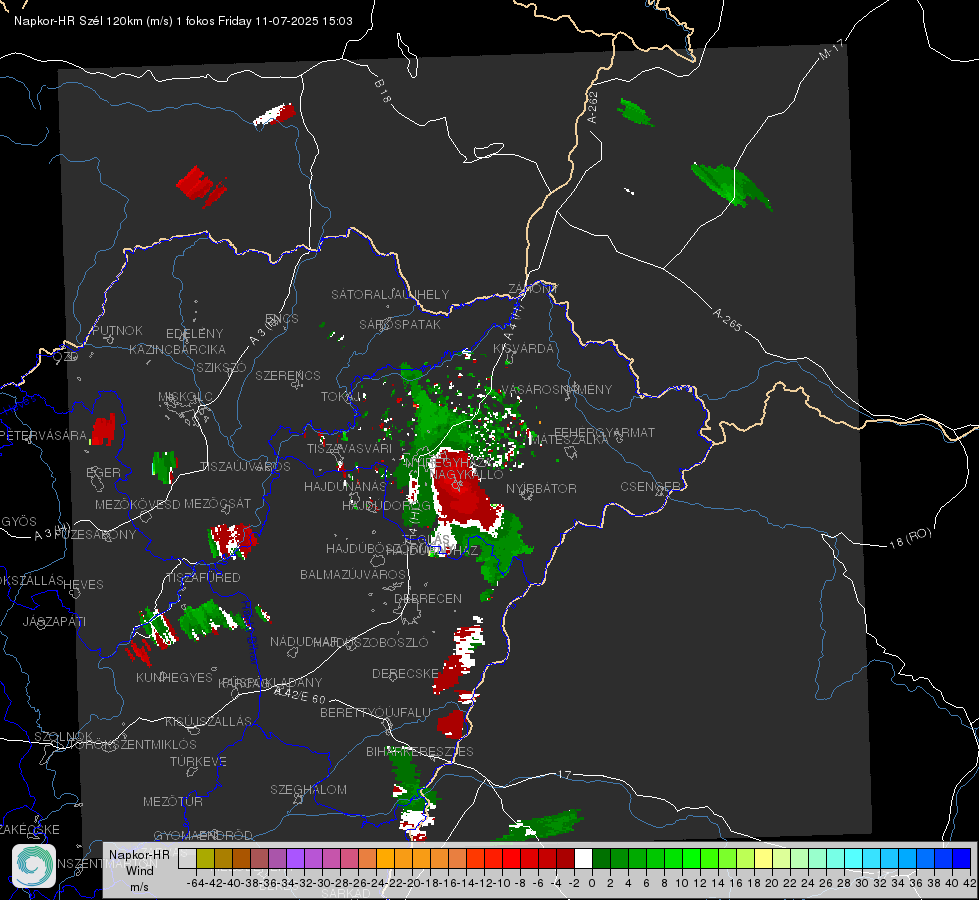
Task: Click the MEZŐTÚR label
Action: tap(173, 801)
